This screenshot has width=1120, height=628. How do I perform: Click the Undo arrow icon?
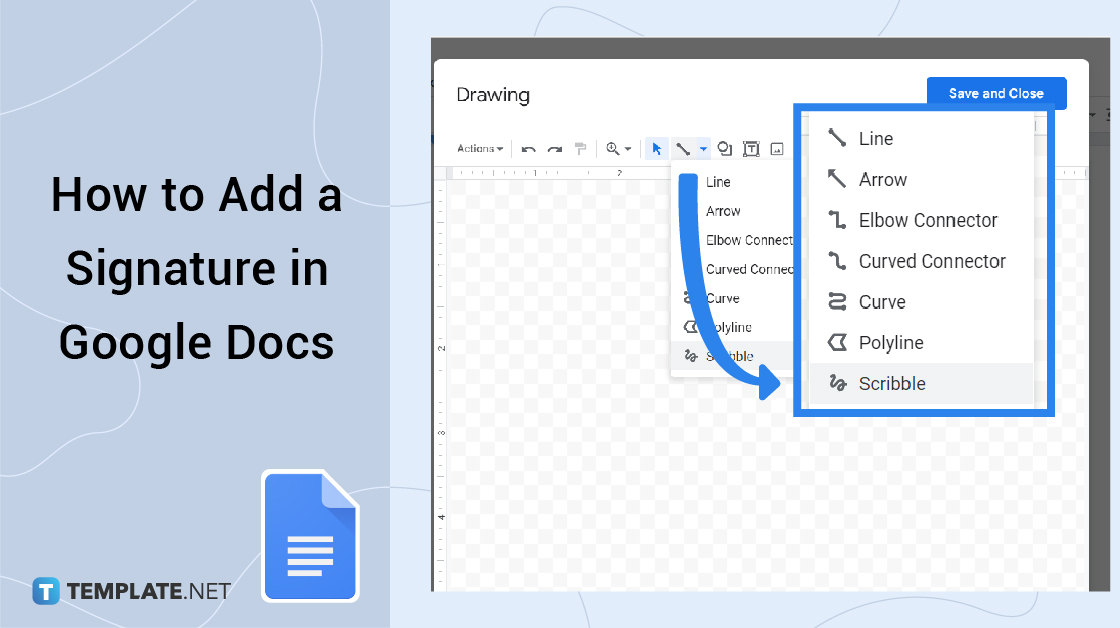pyautogui.click(x=529, y=149)
